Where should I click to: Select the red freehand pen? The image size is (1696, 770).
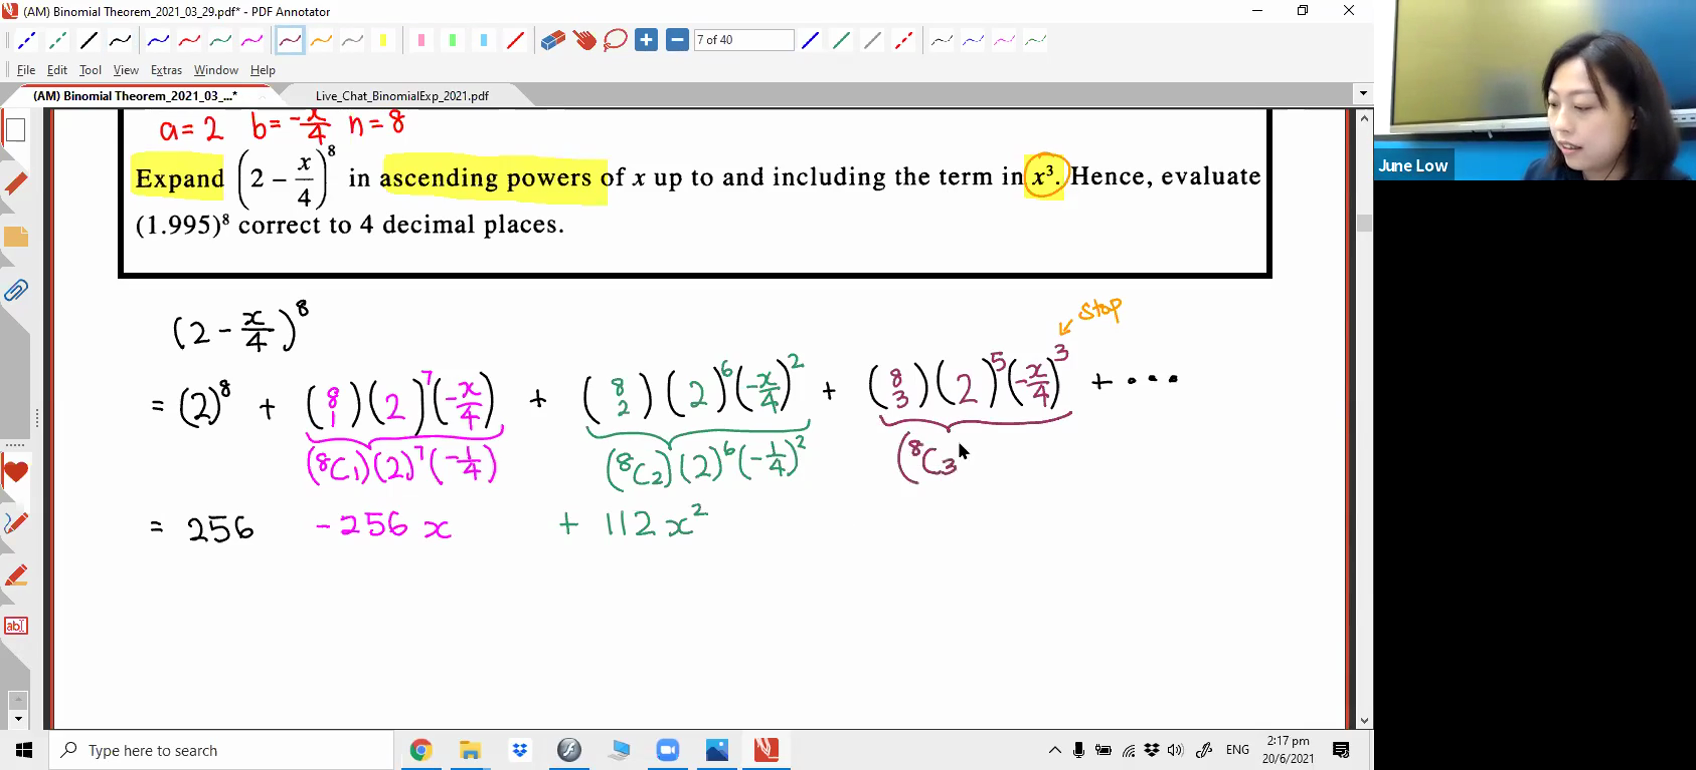[189, 41]
